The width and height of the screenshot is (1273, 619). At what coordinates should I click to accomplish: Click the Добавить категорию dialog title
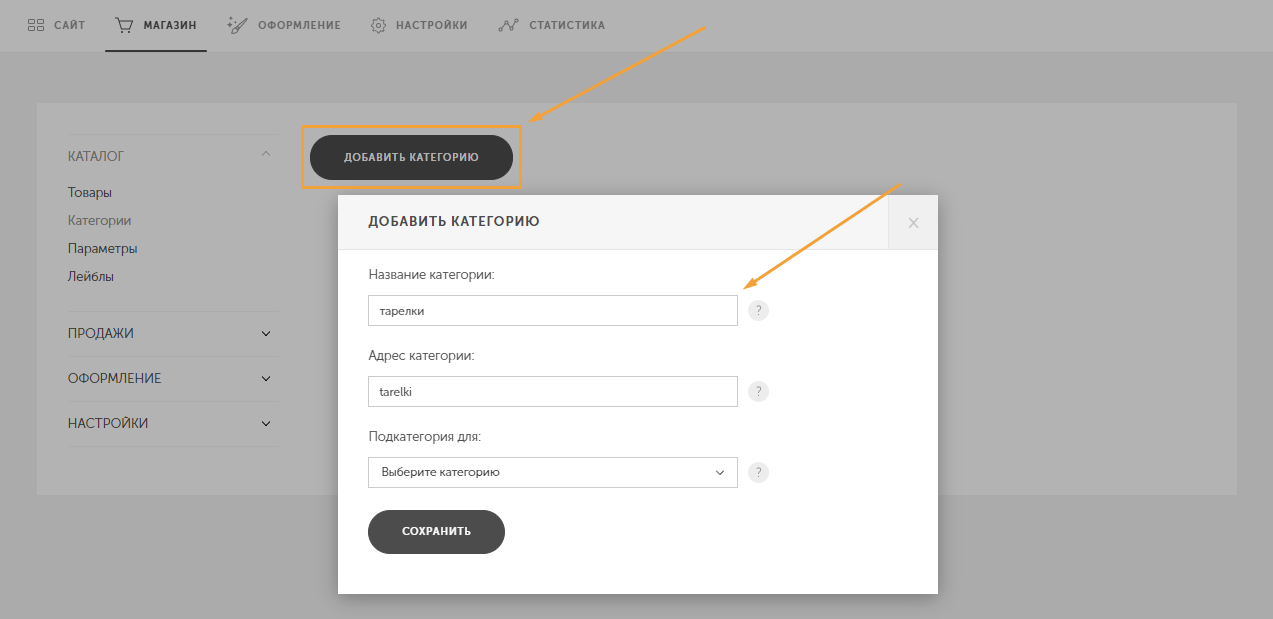coord(454,221)
